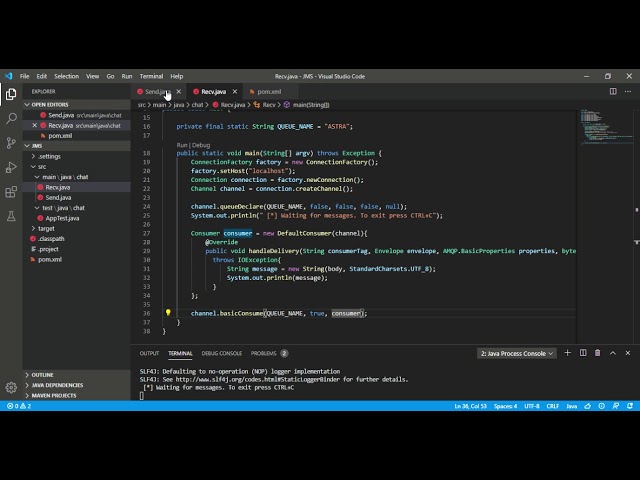This screenshot has height=480, width=640.
Task: Open the Edit menu
Action: click(x=42, y=76)
